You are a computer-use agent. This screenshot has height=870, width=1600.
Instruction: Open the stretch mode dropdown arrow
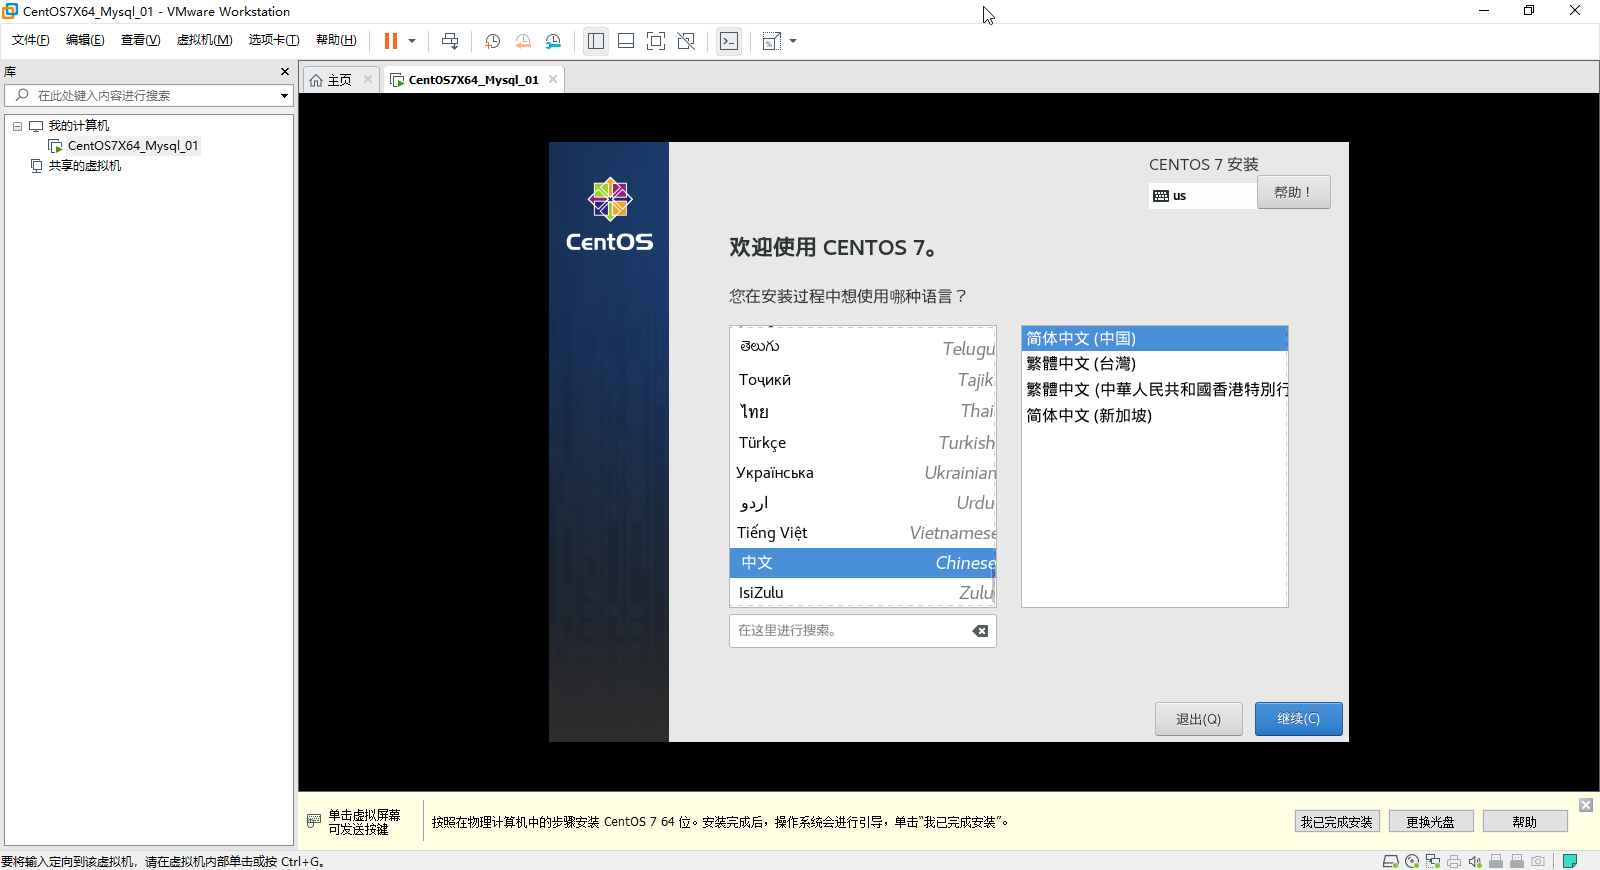(793, 41)
